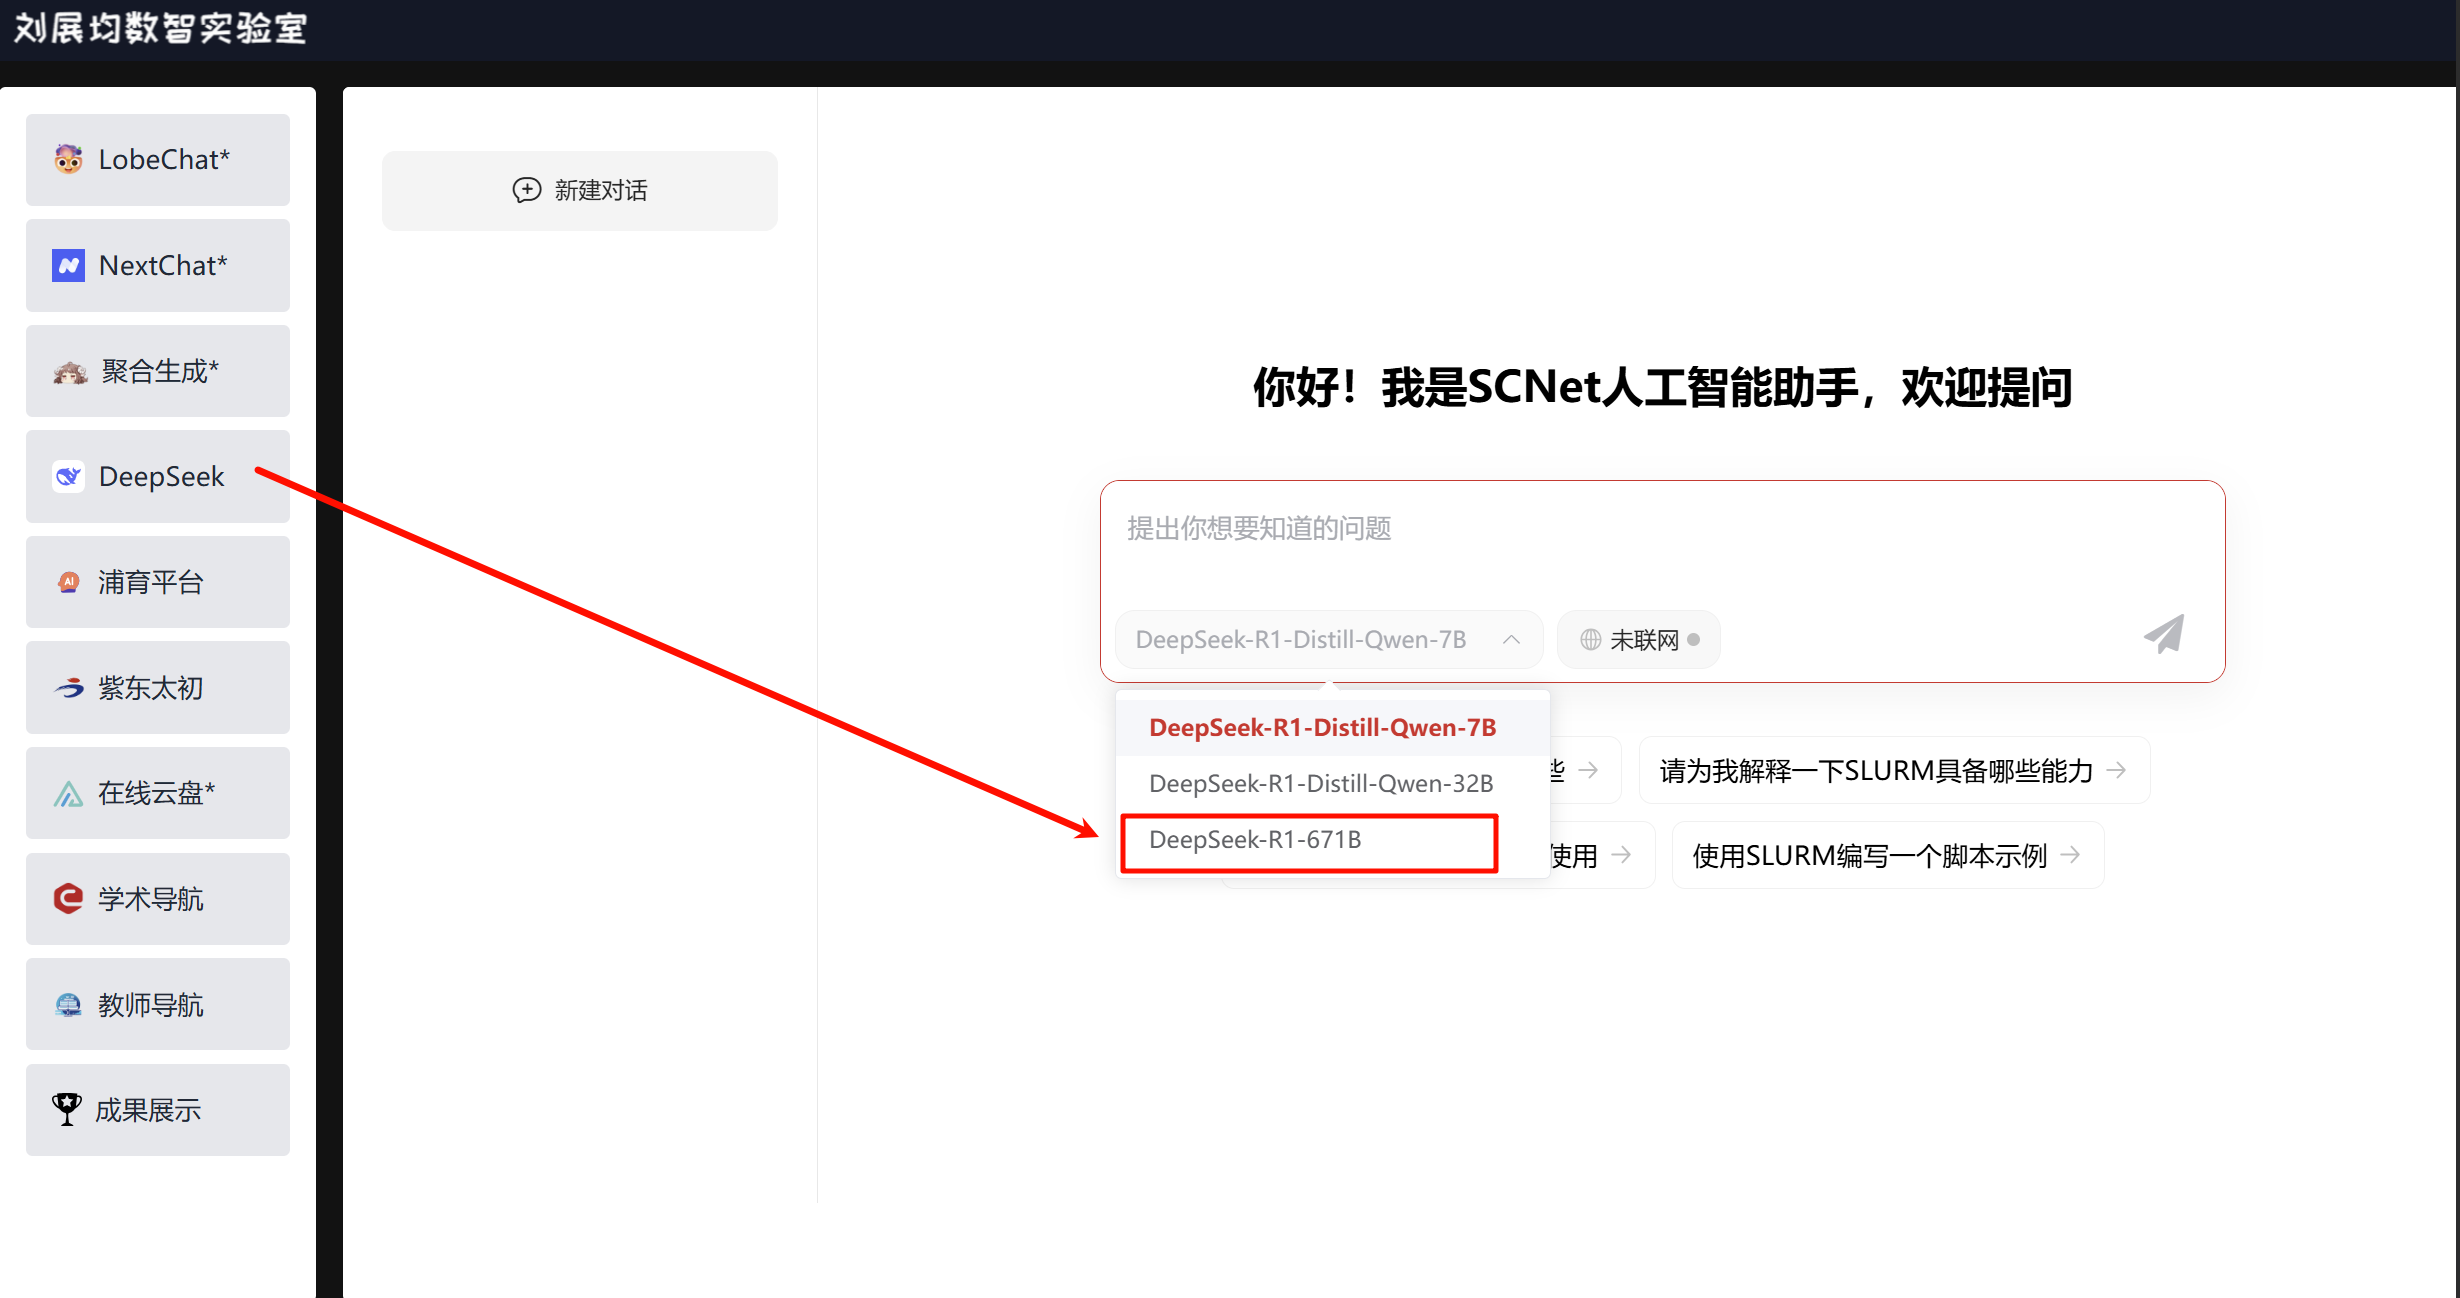The image size is (2460, 1298).
Task: Select DeepSeek-R1-Distill-Qwen-7B in list
Action: [1322, 728]
